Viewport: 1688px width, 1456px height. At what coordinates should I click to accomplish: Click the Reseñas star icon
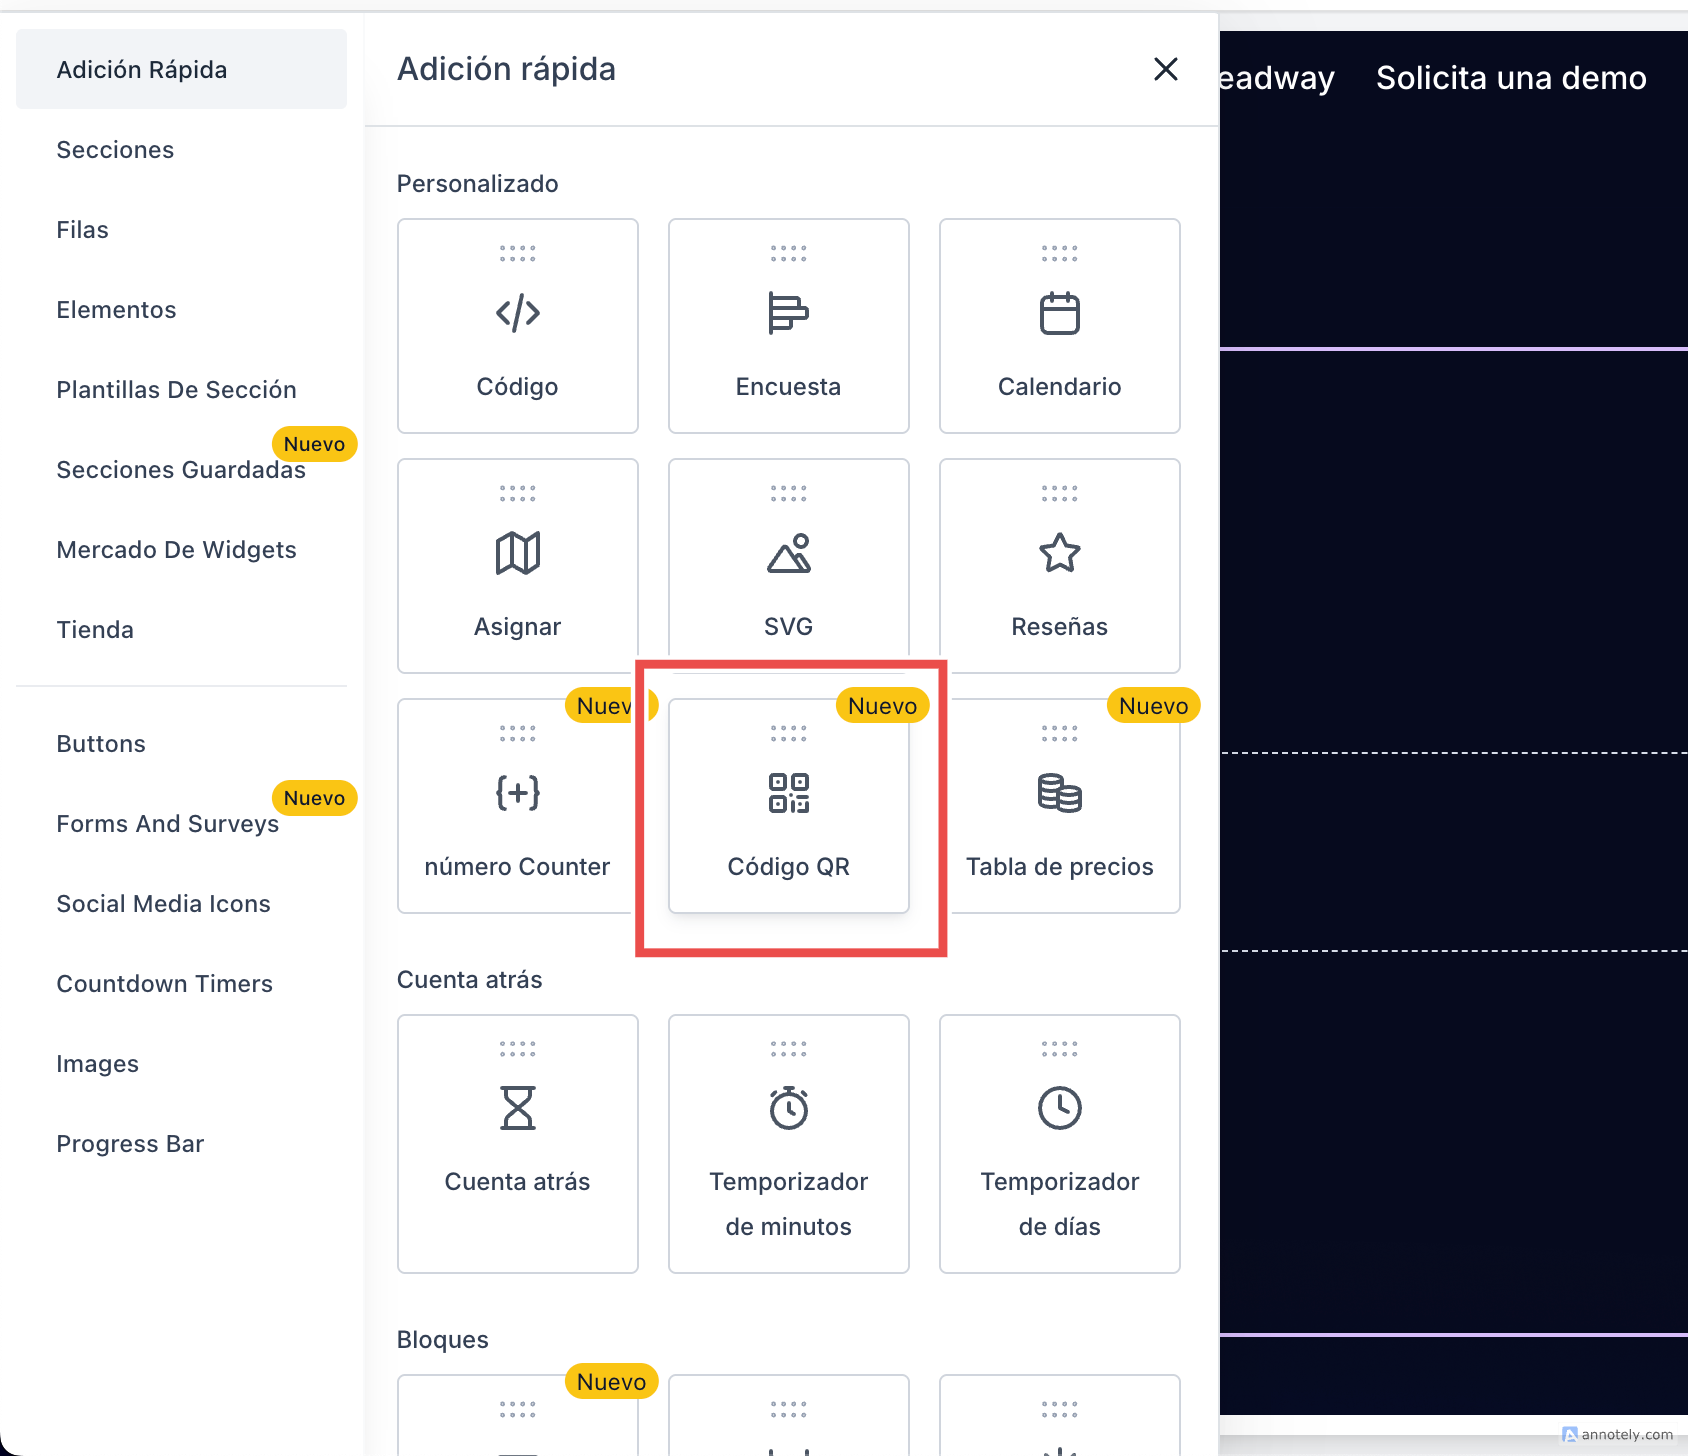click(1059, 553)
